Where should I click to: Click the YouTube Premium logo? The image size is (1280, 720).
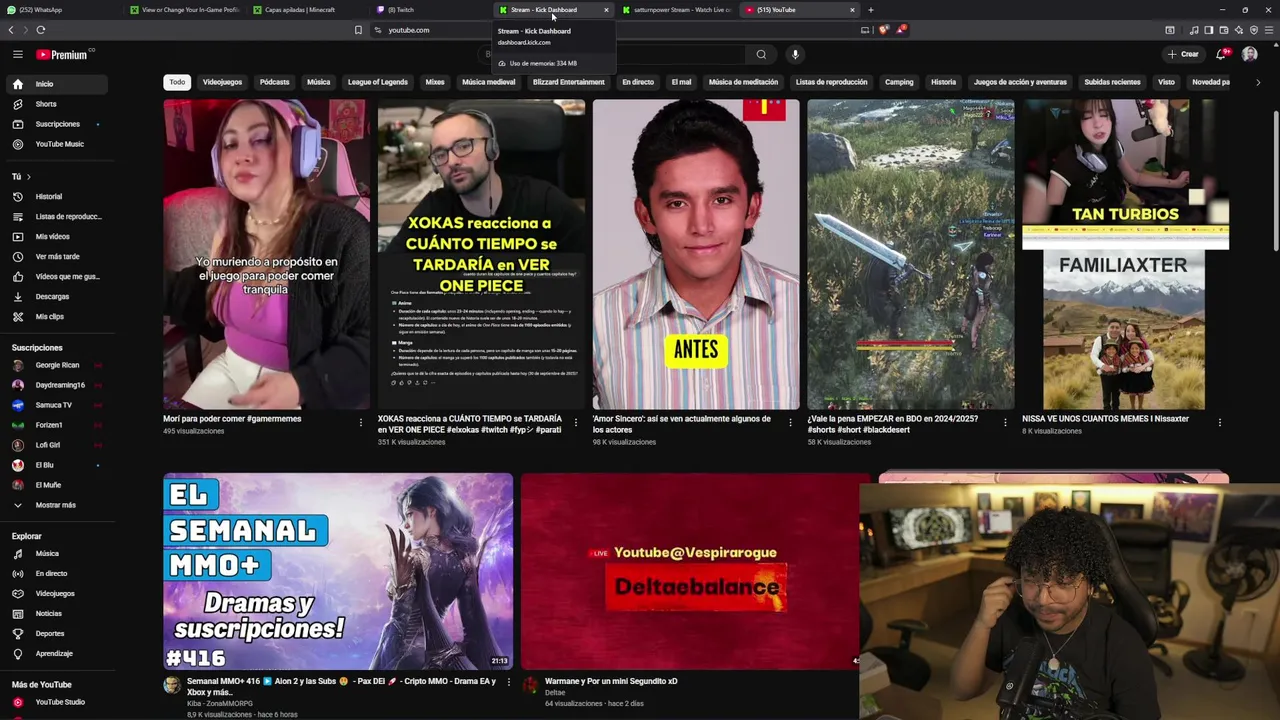click(61, 55)
